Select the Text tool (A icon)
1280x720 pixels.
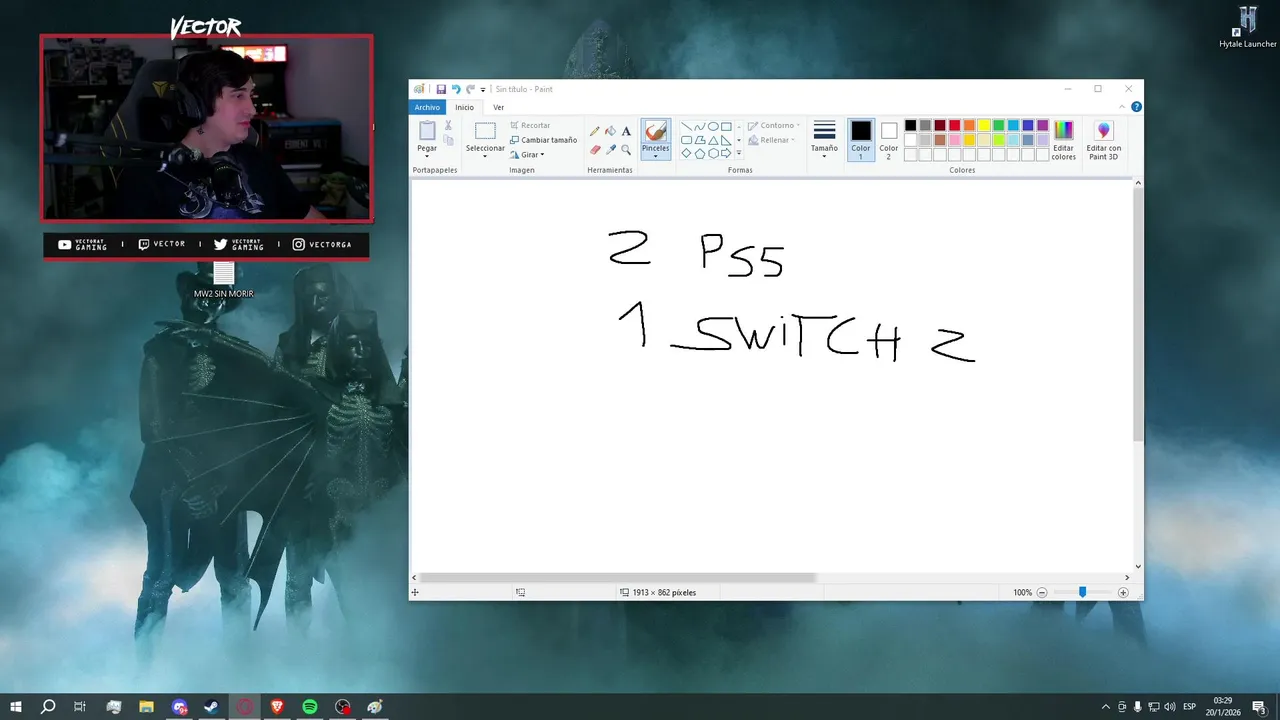[x=626, y=131]
